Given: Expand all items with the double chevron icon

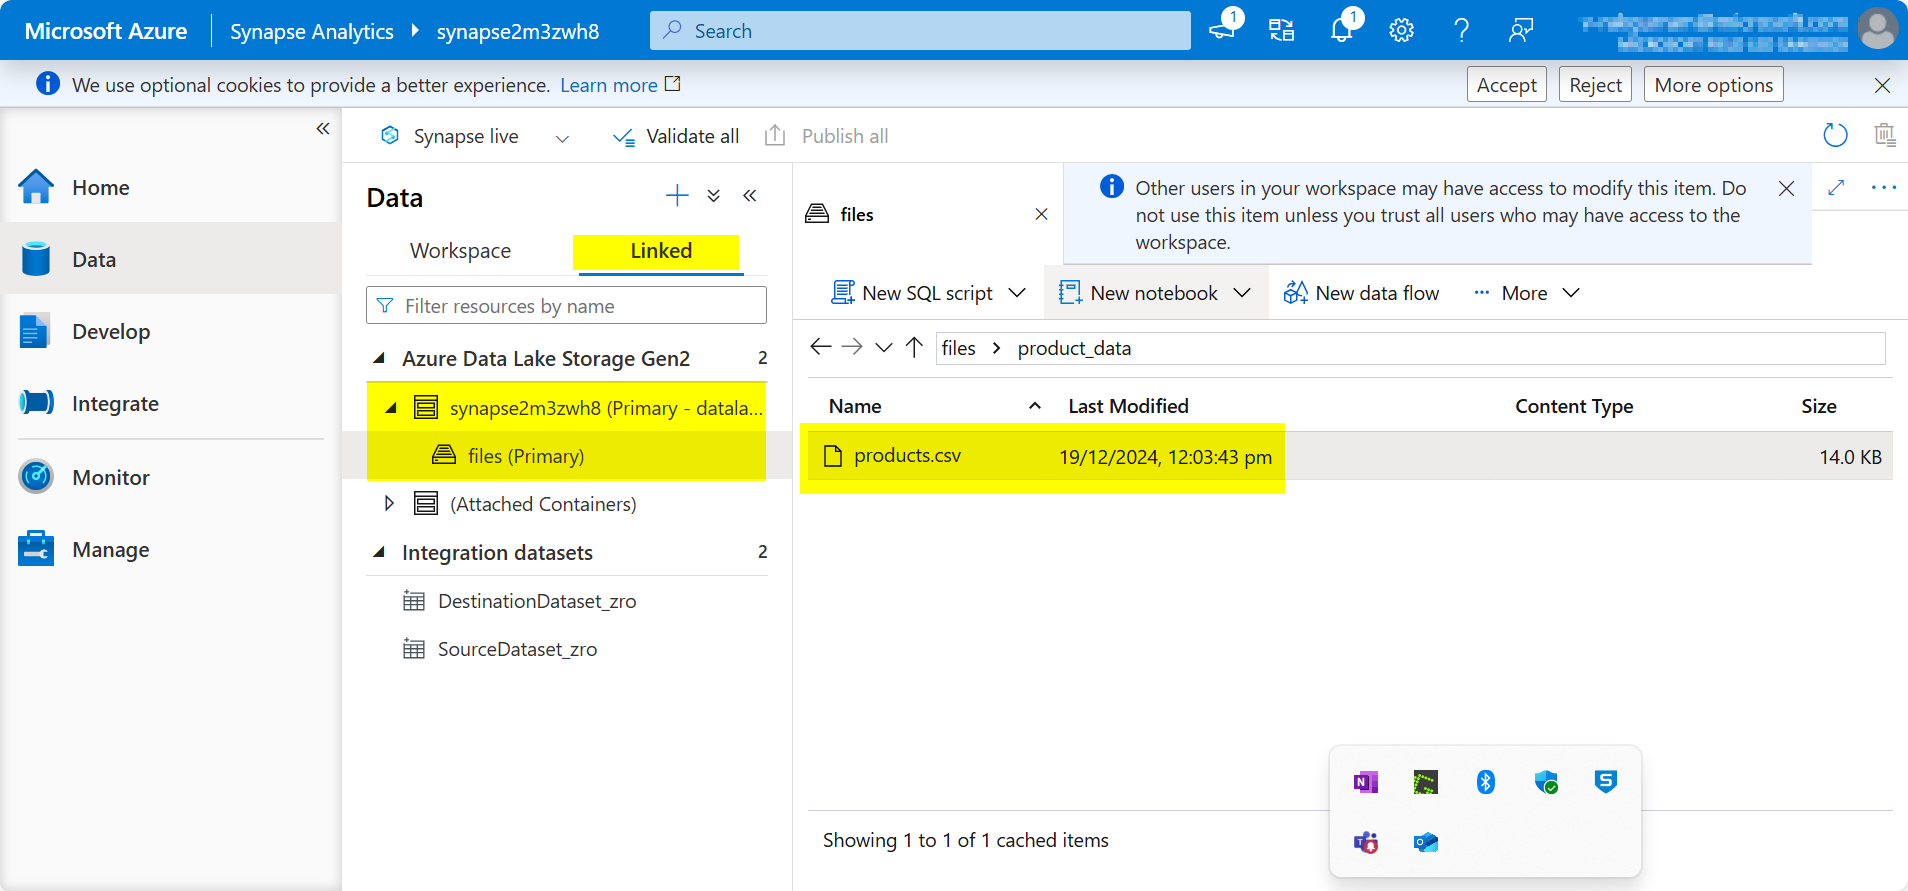Looking at the screenshot, I should (714, 195).
